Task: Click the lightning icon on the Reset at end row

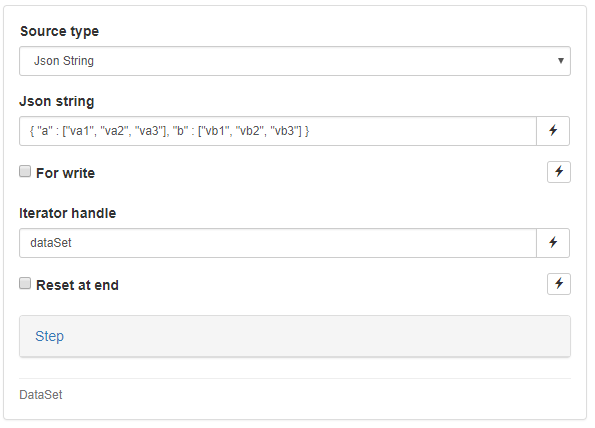Action: tap(559, 284)
